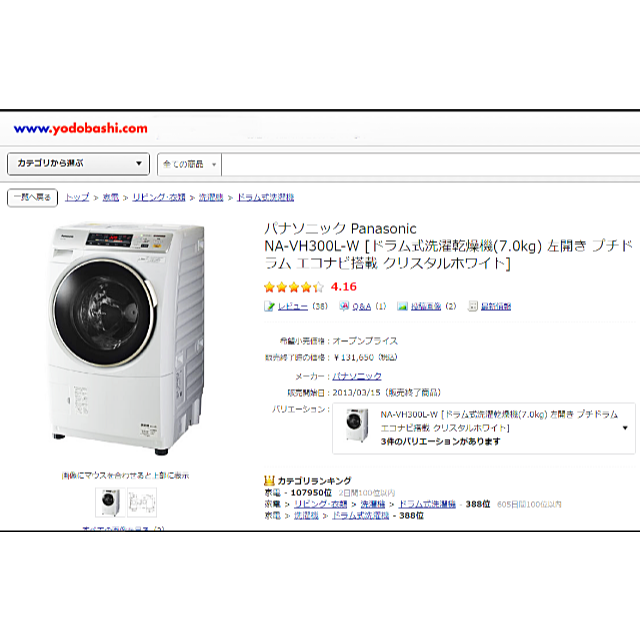The image size is (640, 640).
Task: Click the posted images picture icon
Action: tap(402, 306)
